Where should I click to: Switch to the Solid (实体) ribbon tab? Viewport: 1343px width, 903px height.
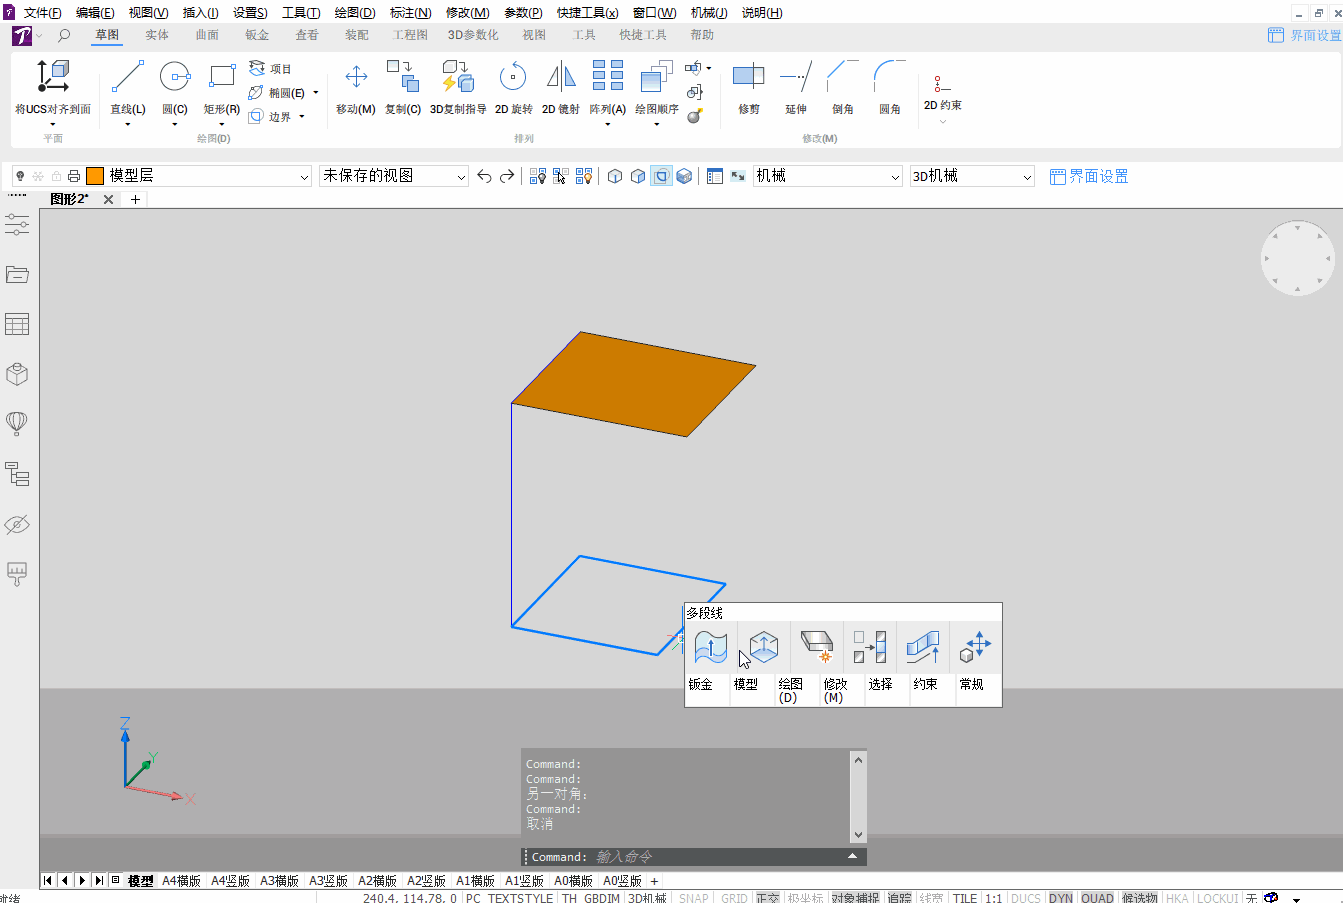point(157,35)
